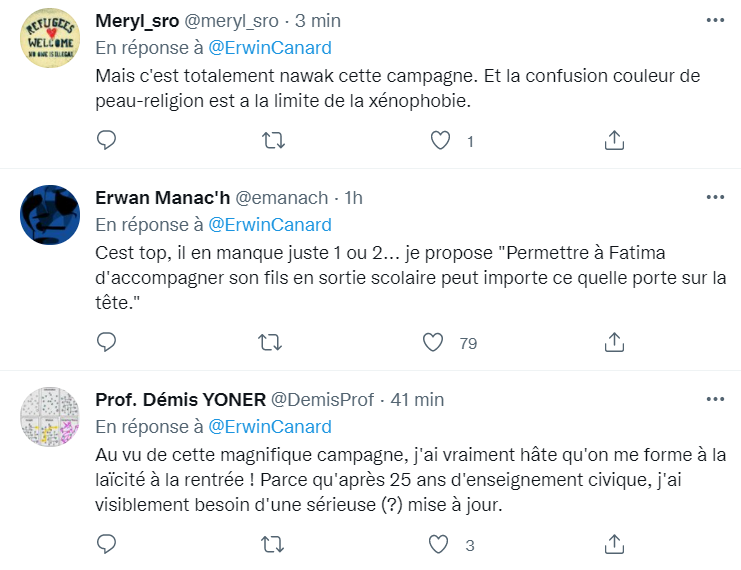Open more options on Erwan Manac'h's tweet
Image resolution: width=741 pixels, height=570 pixels.
click(x=714, y=197)
